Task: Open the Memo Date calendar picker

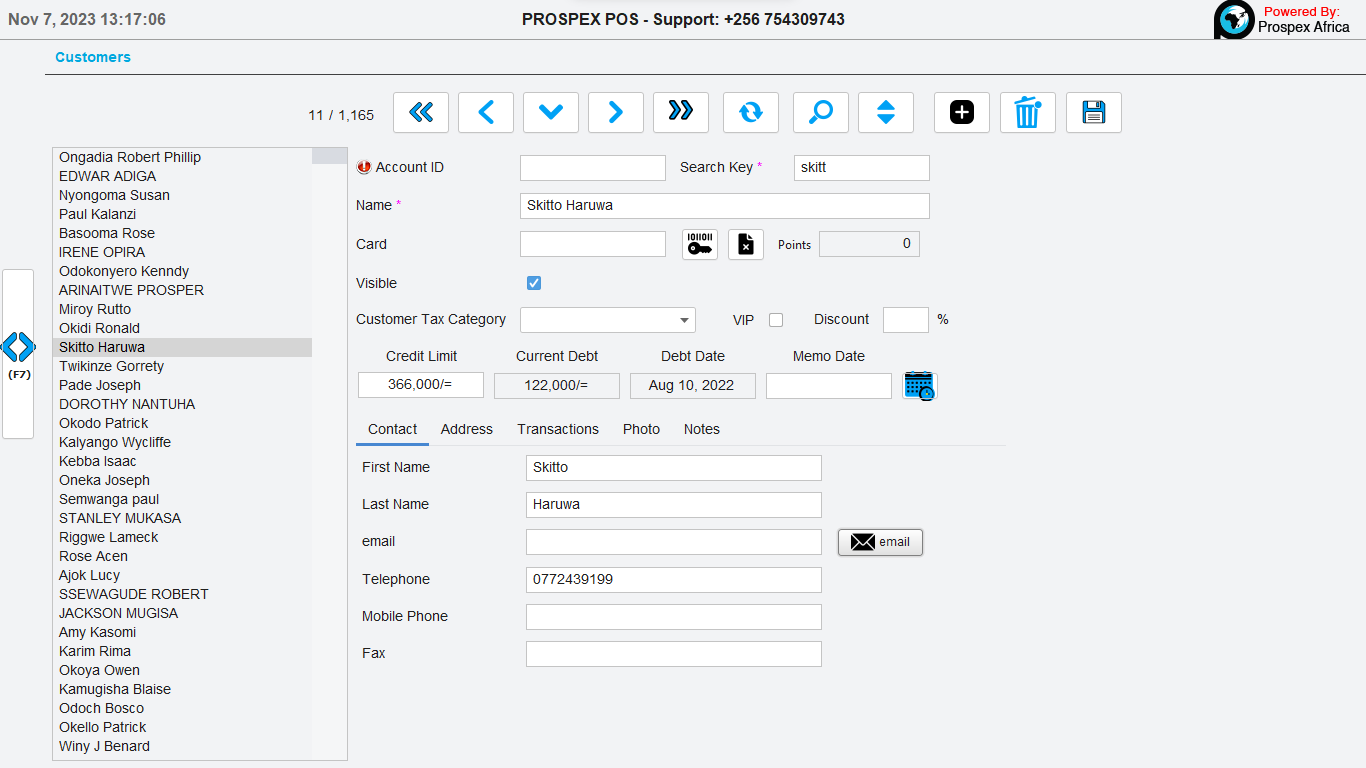Action: [918, 386]
